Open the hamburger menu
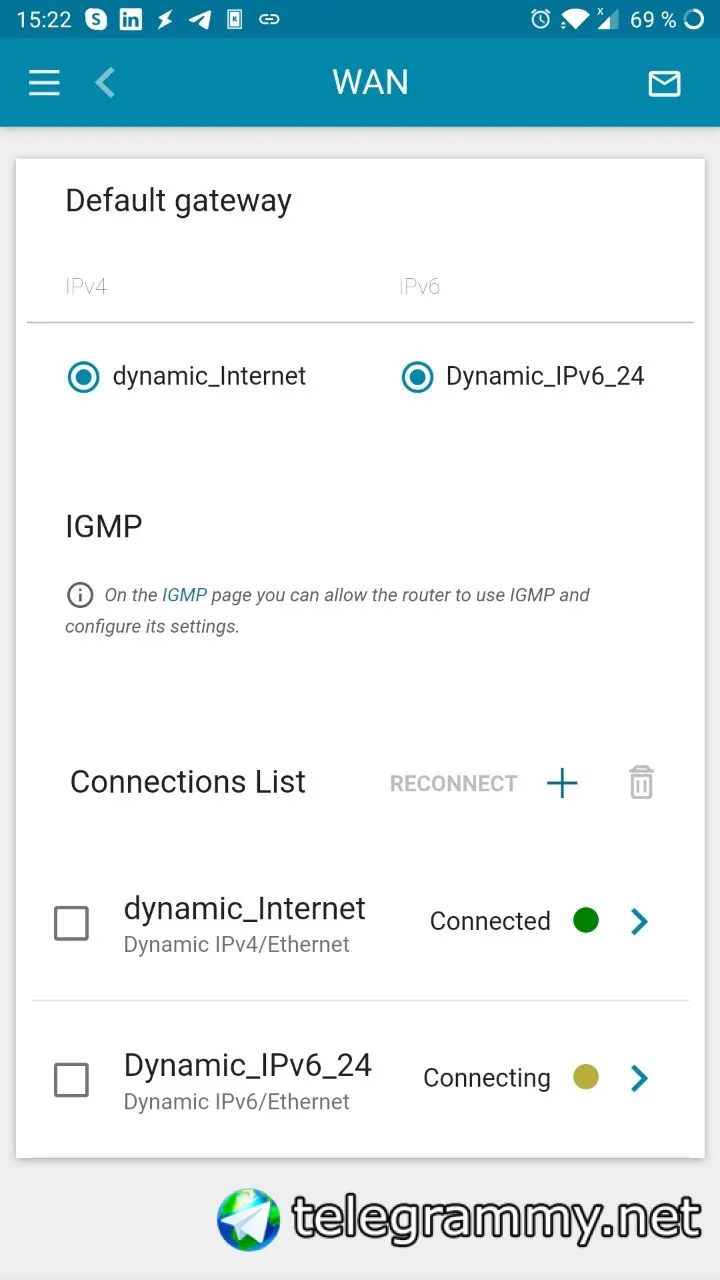Image resolution: width=720 pixels, height=1280 pixels. [x=44, y=82]
